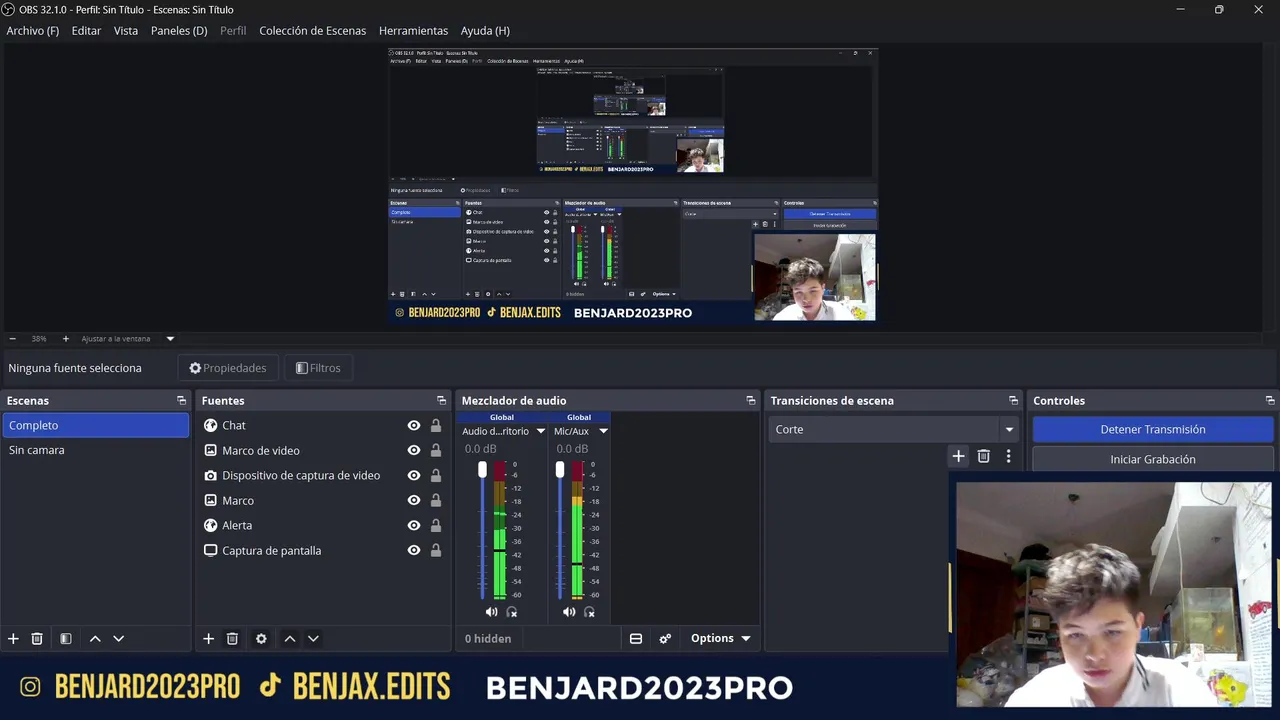Image resolution: width=1280 pixels, height=720 pixels.
Task: Lock the Marco source
Action: 436,500
